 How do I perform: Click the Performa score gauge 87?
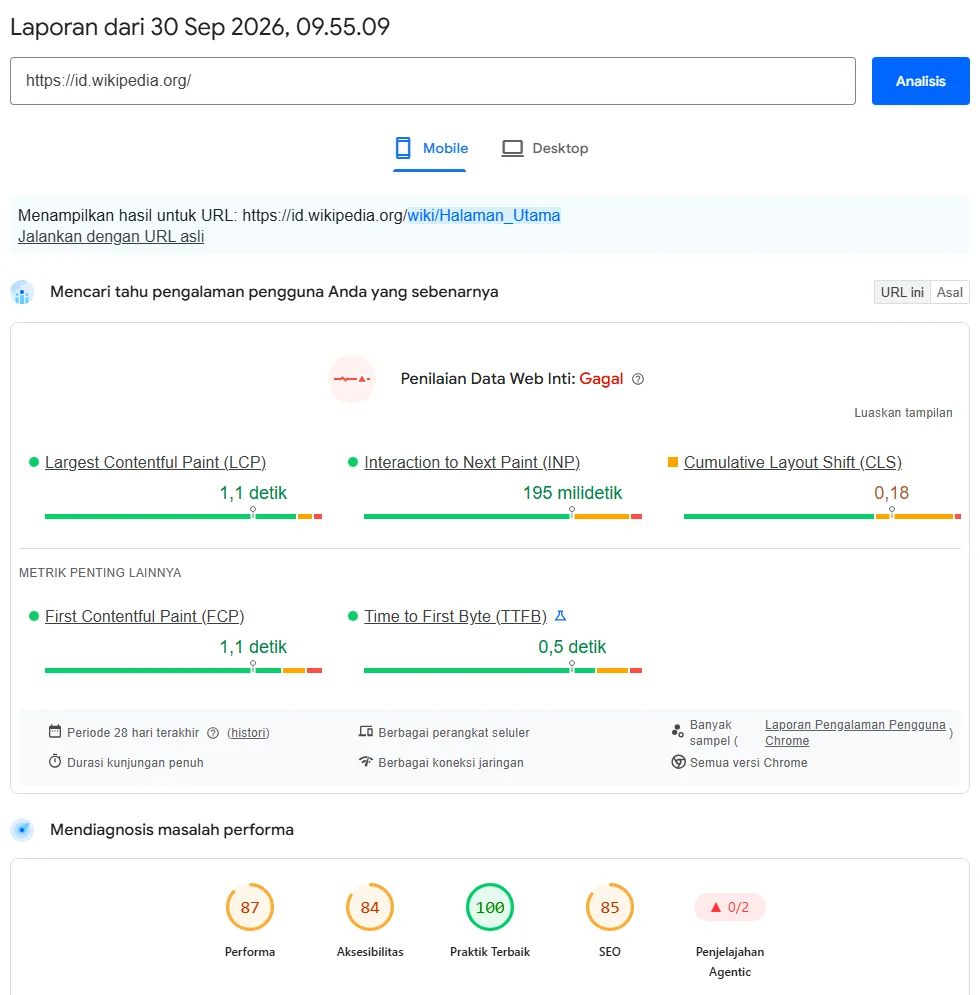pos(250,907)
